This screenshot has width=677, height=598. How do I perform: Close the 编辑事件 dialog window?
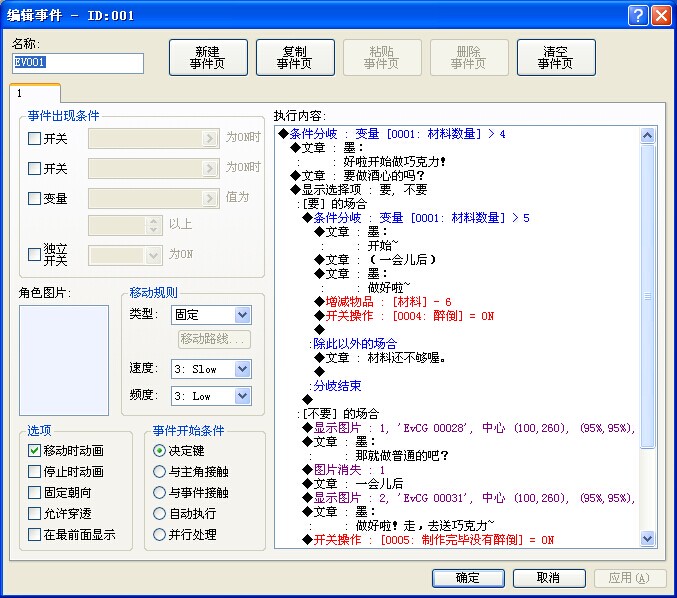661,16
